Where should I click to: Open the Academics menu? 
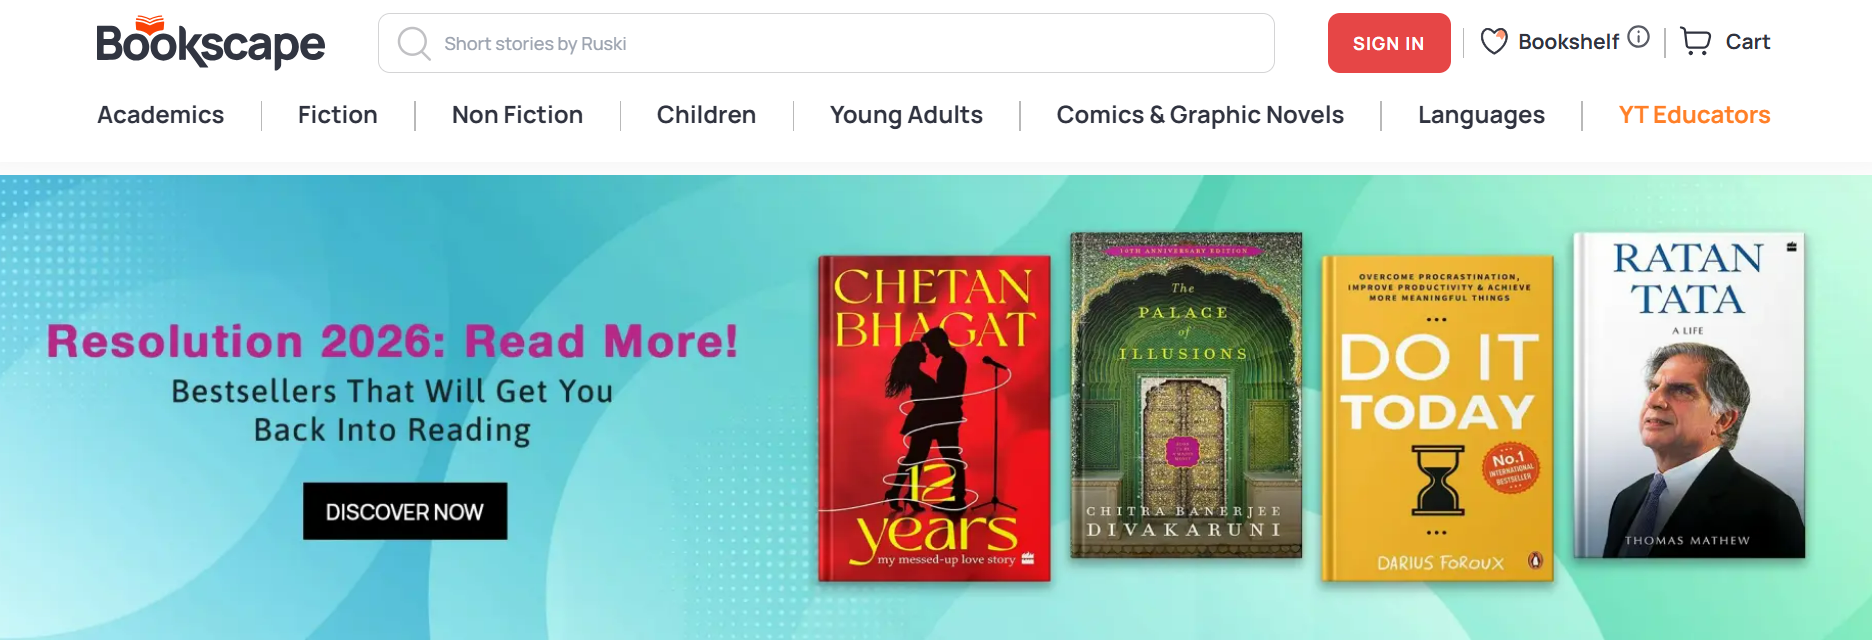coord(161,115)
